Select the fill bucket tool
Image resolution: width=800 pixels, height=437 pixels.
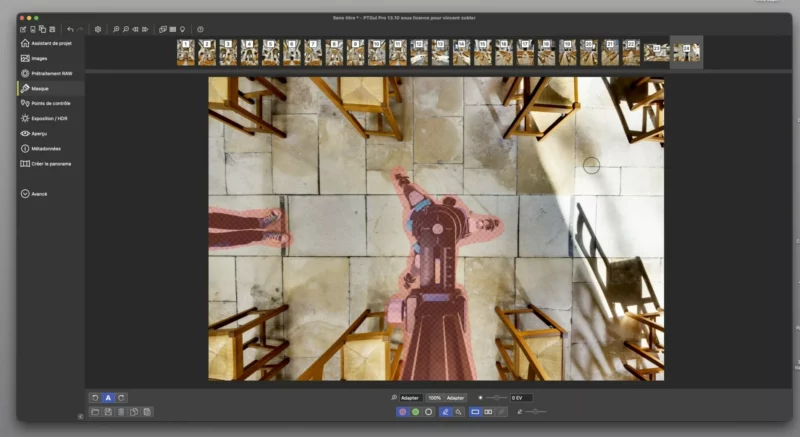click(458, 412)
